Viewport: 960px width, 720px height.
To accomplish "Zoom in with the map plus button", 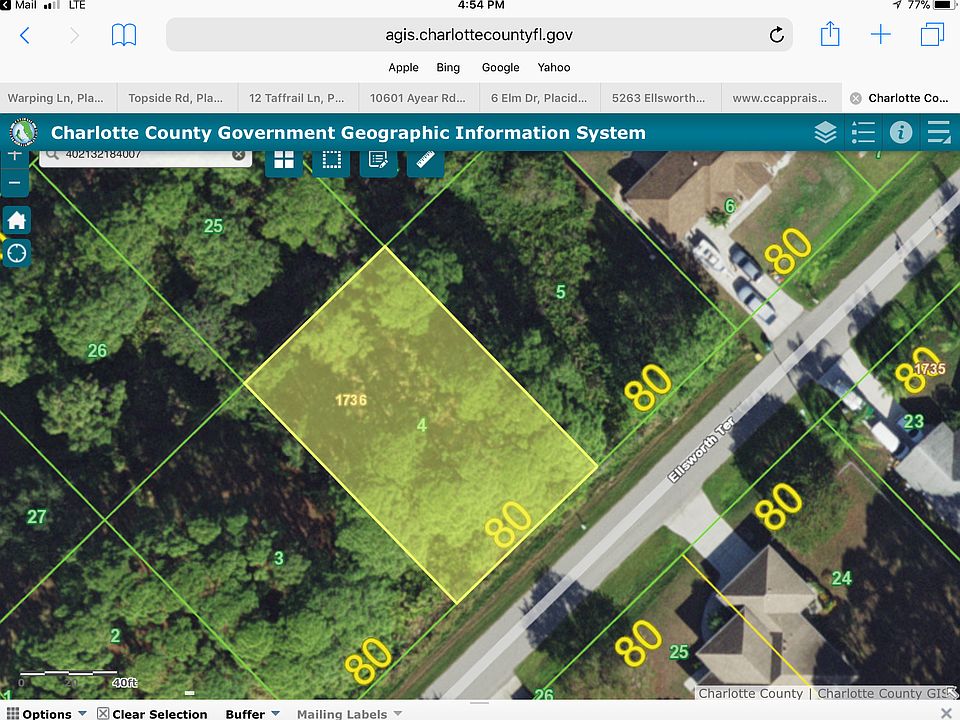I will click(x=15, y=157).
